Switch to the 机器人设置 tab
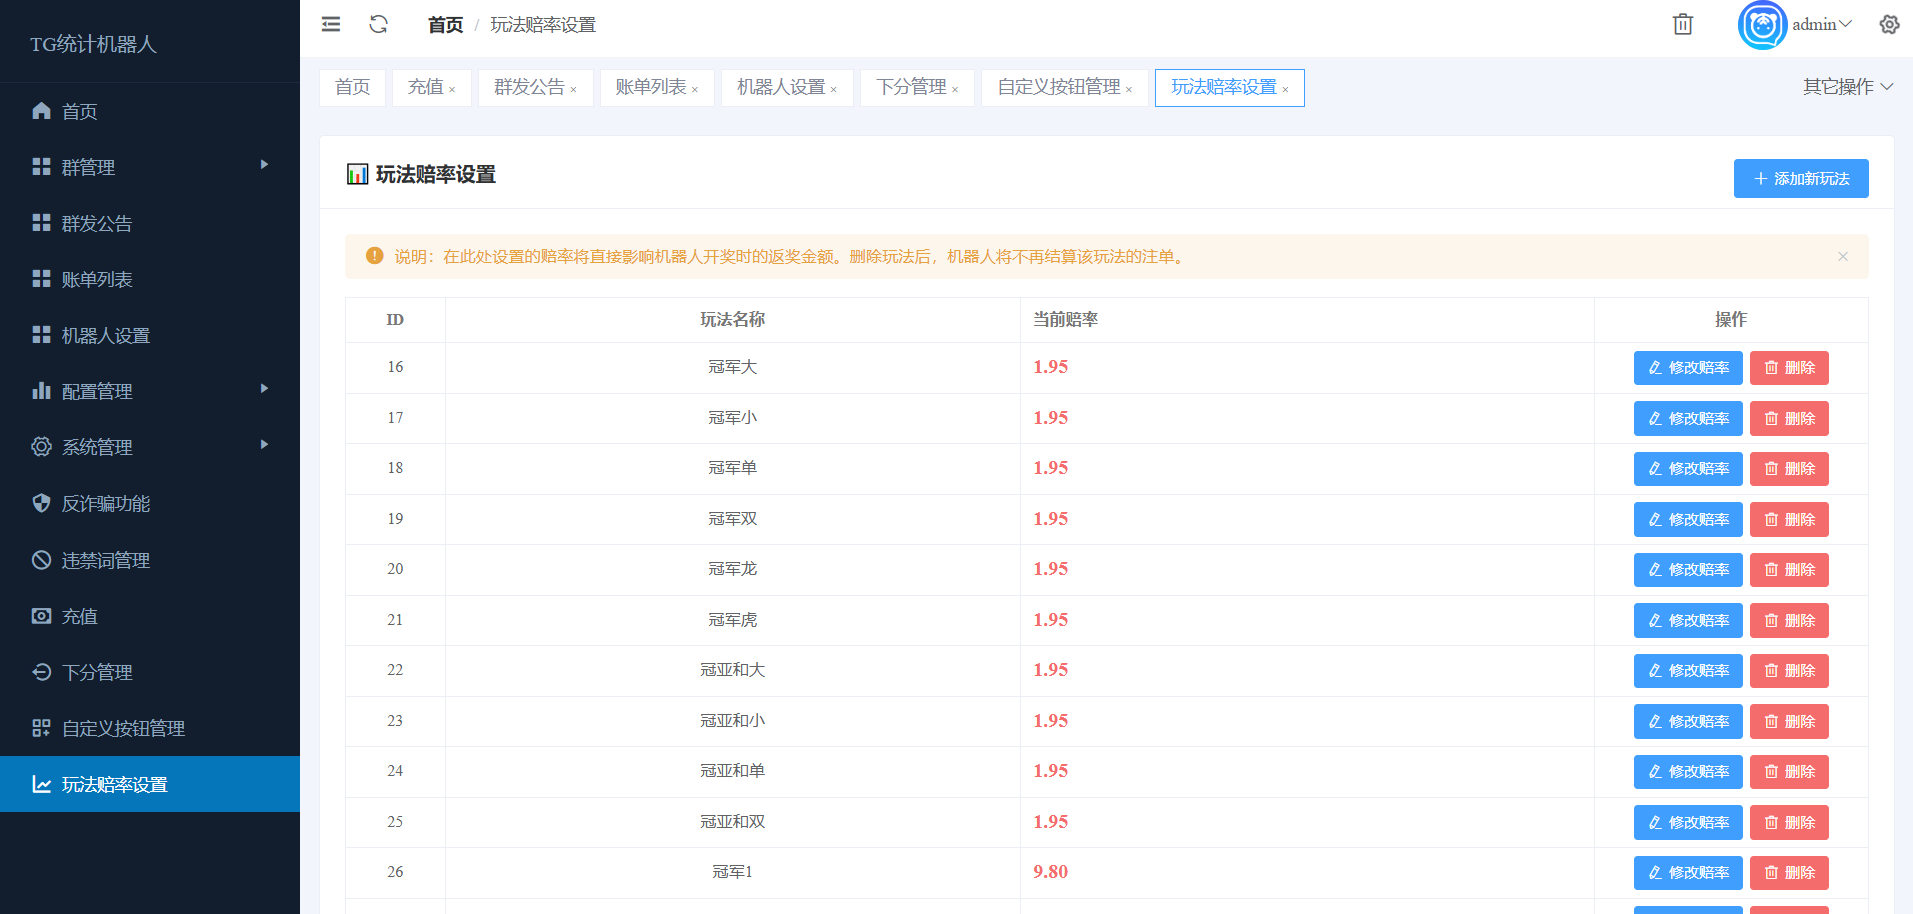The height and width of the screenshot is (914, 1913). tap(780, 87)
